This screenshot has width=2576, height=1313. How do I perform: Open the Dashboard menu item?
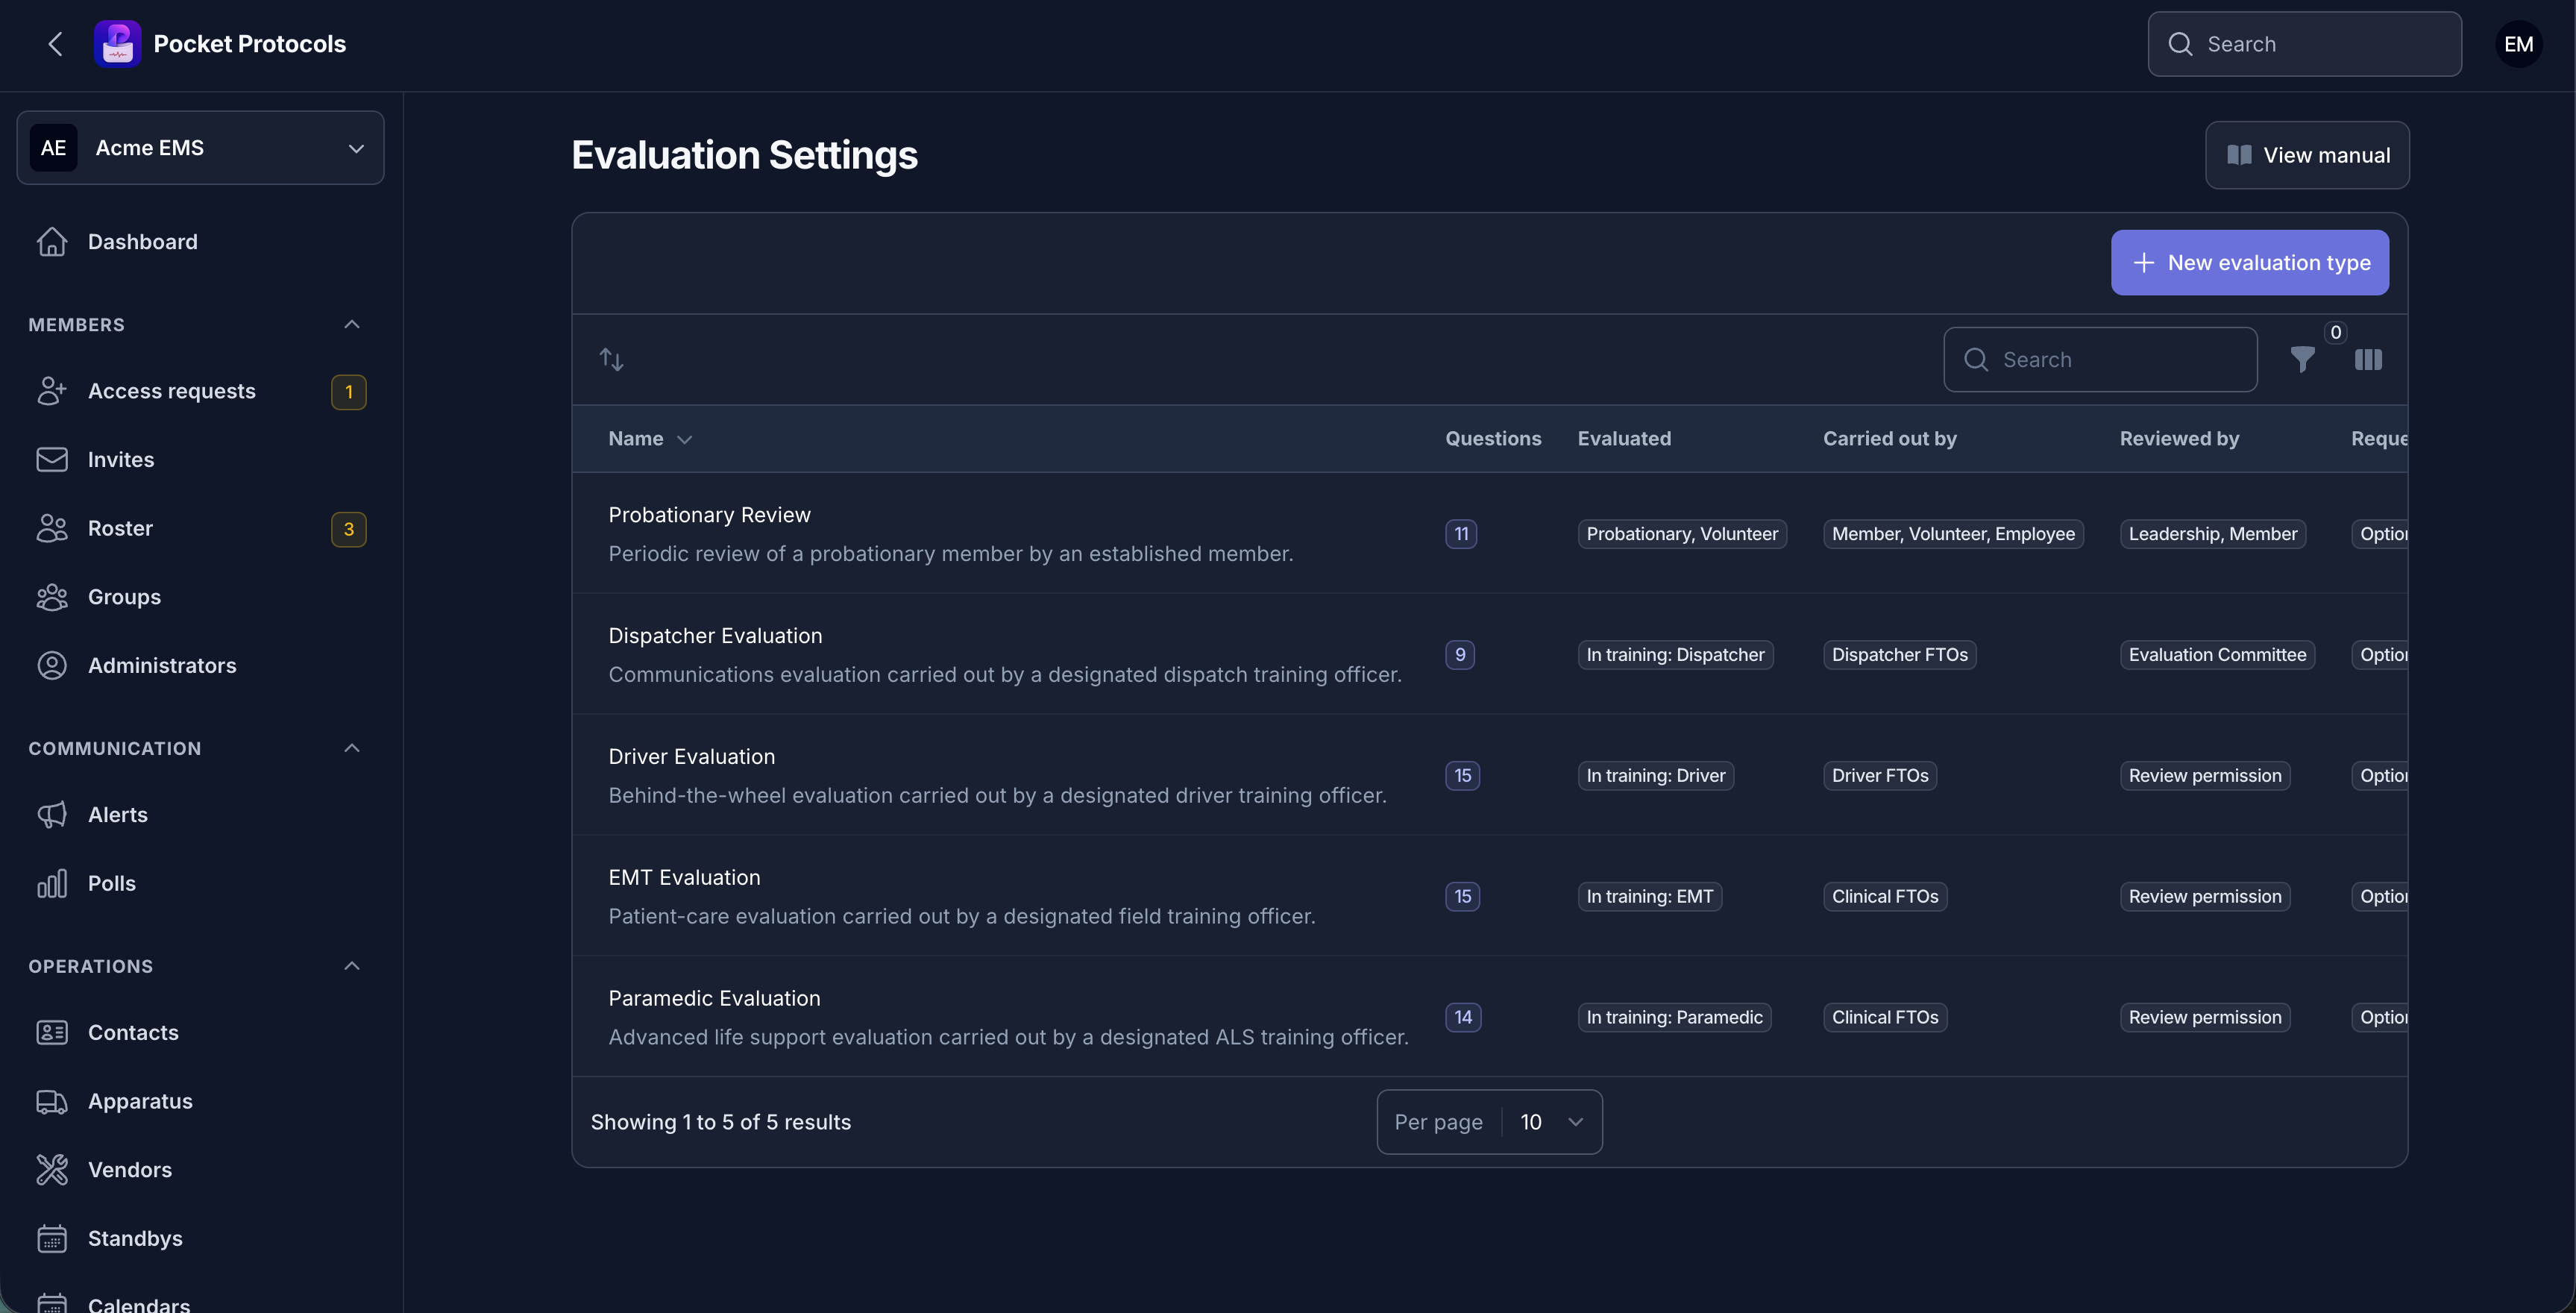[200, 242]
